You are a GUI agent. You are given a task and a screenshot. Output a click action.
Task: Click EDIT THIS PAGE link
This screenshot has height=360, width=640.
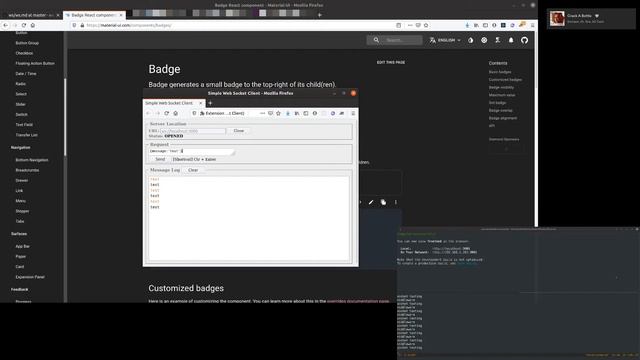pos(391,62)
